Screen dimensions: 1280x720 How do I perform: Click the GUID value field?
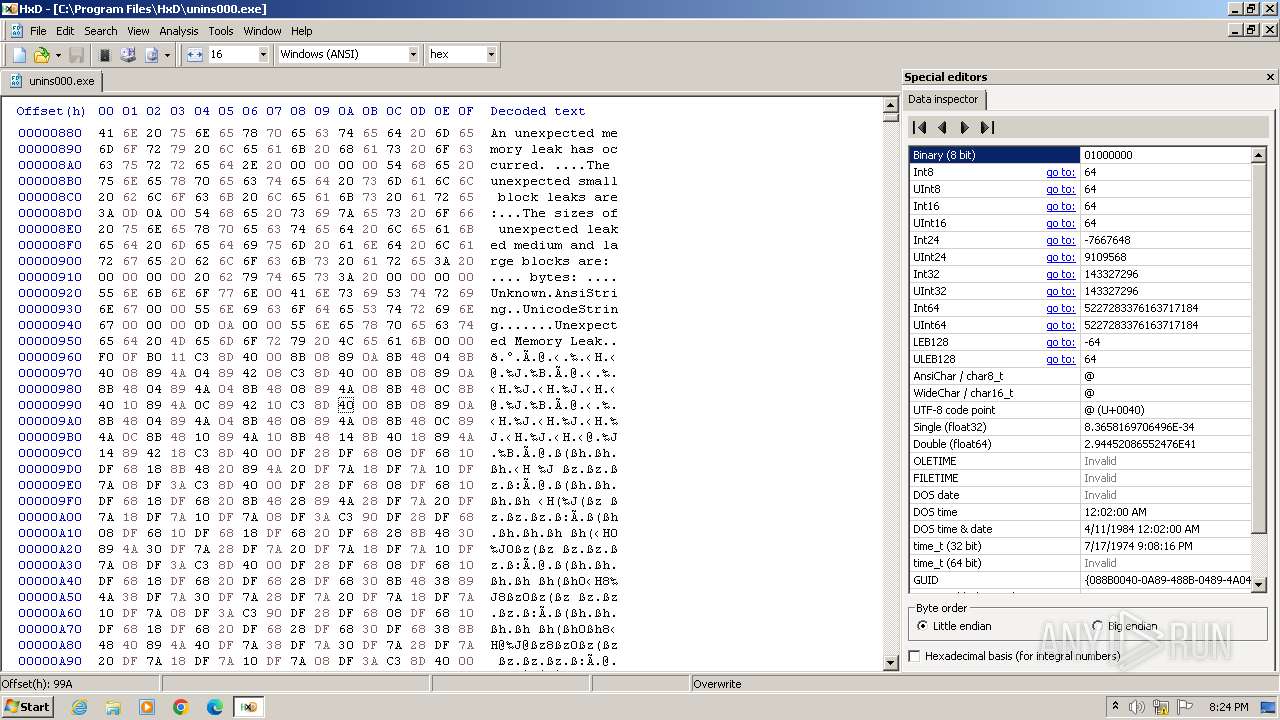pyautogui.click(x=1166, y=580)
